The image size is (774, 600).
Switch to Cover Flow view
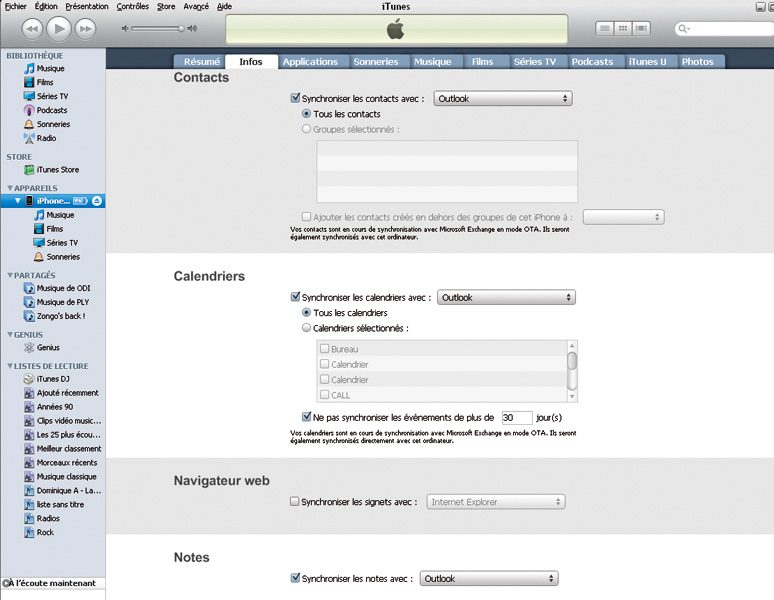(641, 29)
